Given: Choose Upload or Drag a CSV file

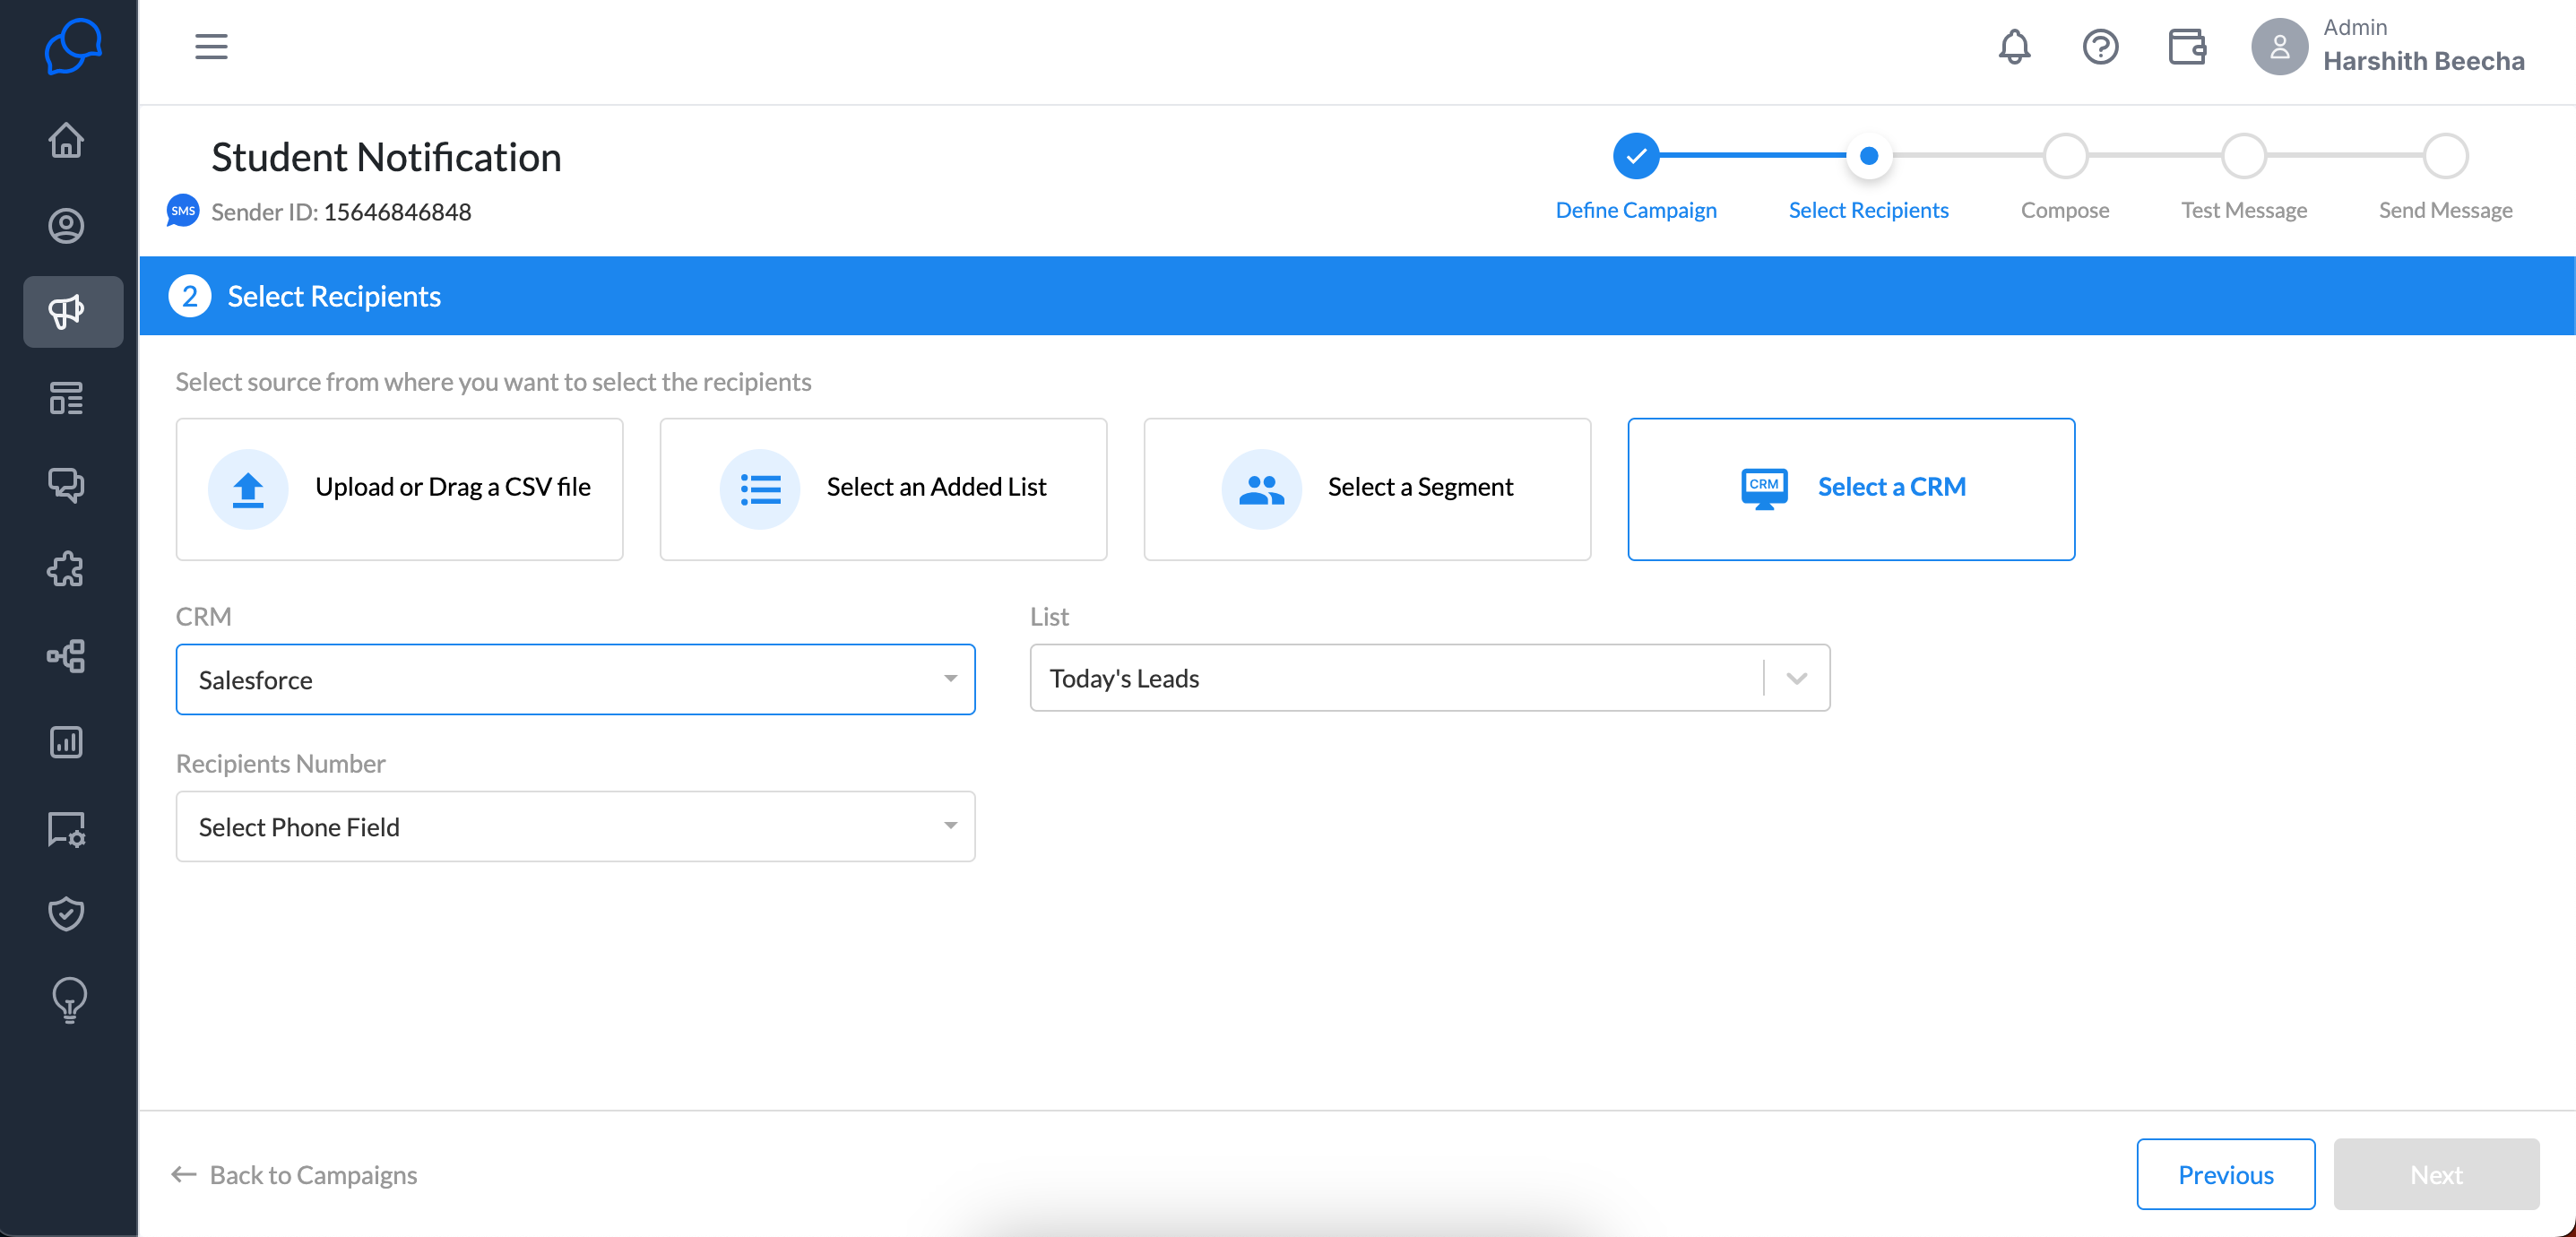Looking at the screenshot, I should (x=399, y=488).
